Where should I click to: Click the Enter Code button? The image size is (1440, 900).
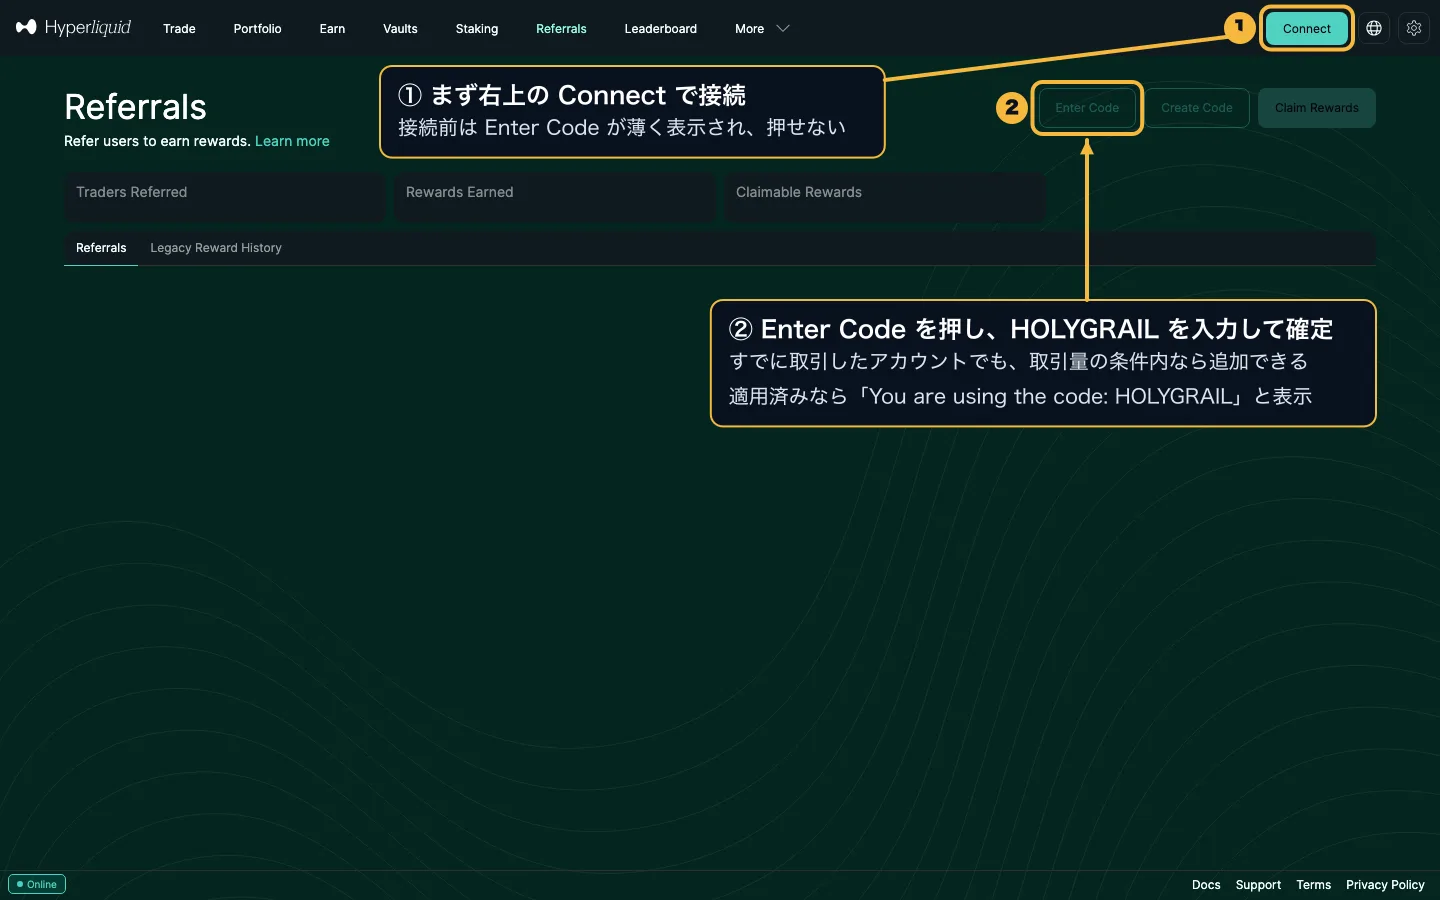(x=1087, y=108)
